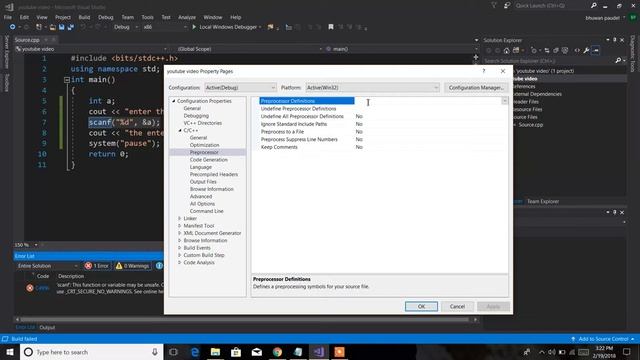
Task: Open the Platform dropdown showing Active(Win32)
Action: pos(372,88)
